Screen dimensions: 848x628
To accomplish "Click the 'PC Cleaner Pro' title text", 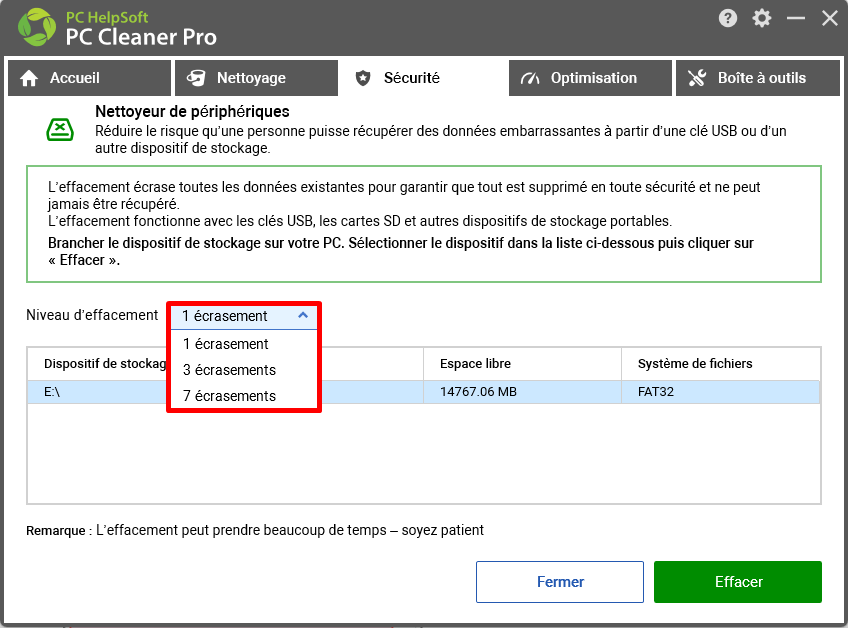I will 141,37.
